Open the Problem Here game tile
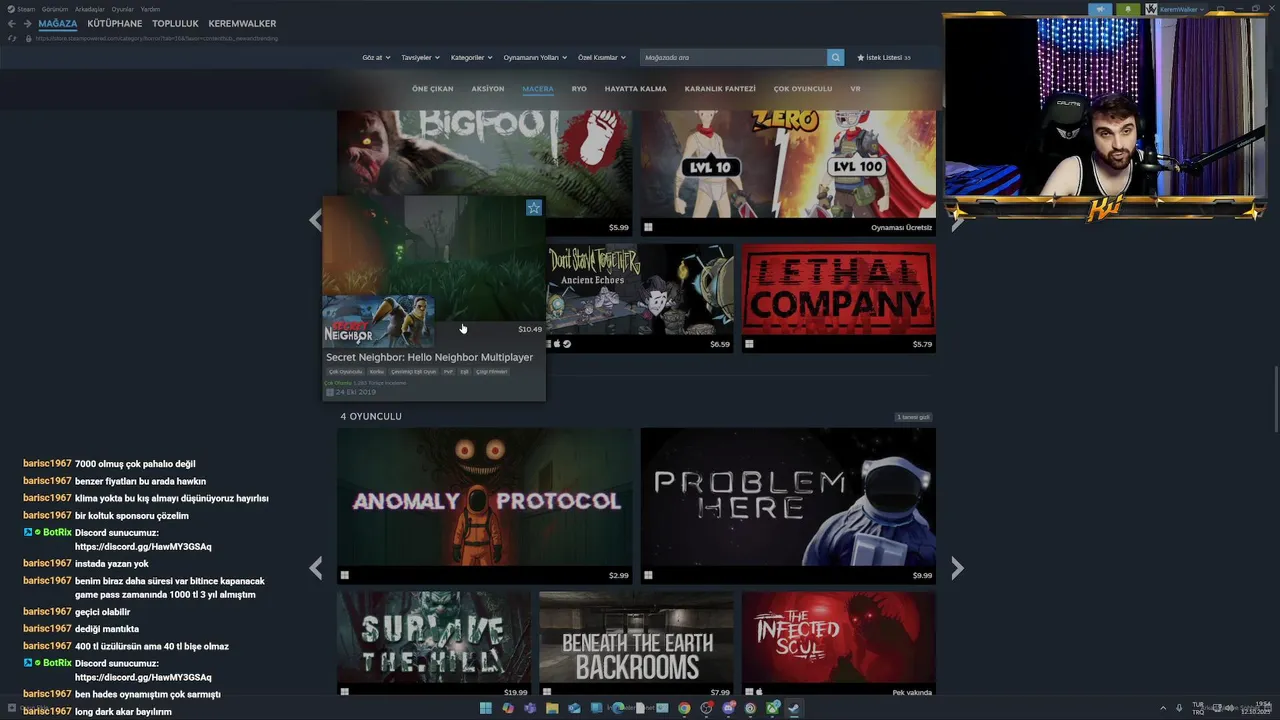The image size is (1280, 720). coord(788,506)
